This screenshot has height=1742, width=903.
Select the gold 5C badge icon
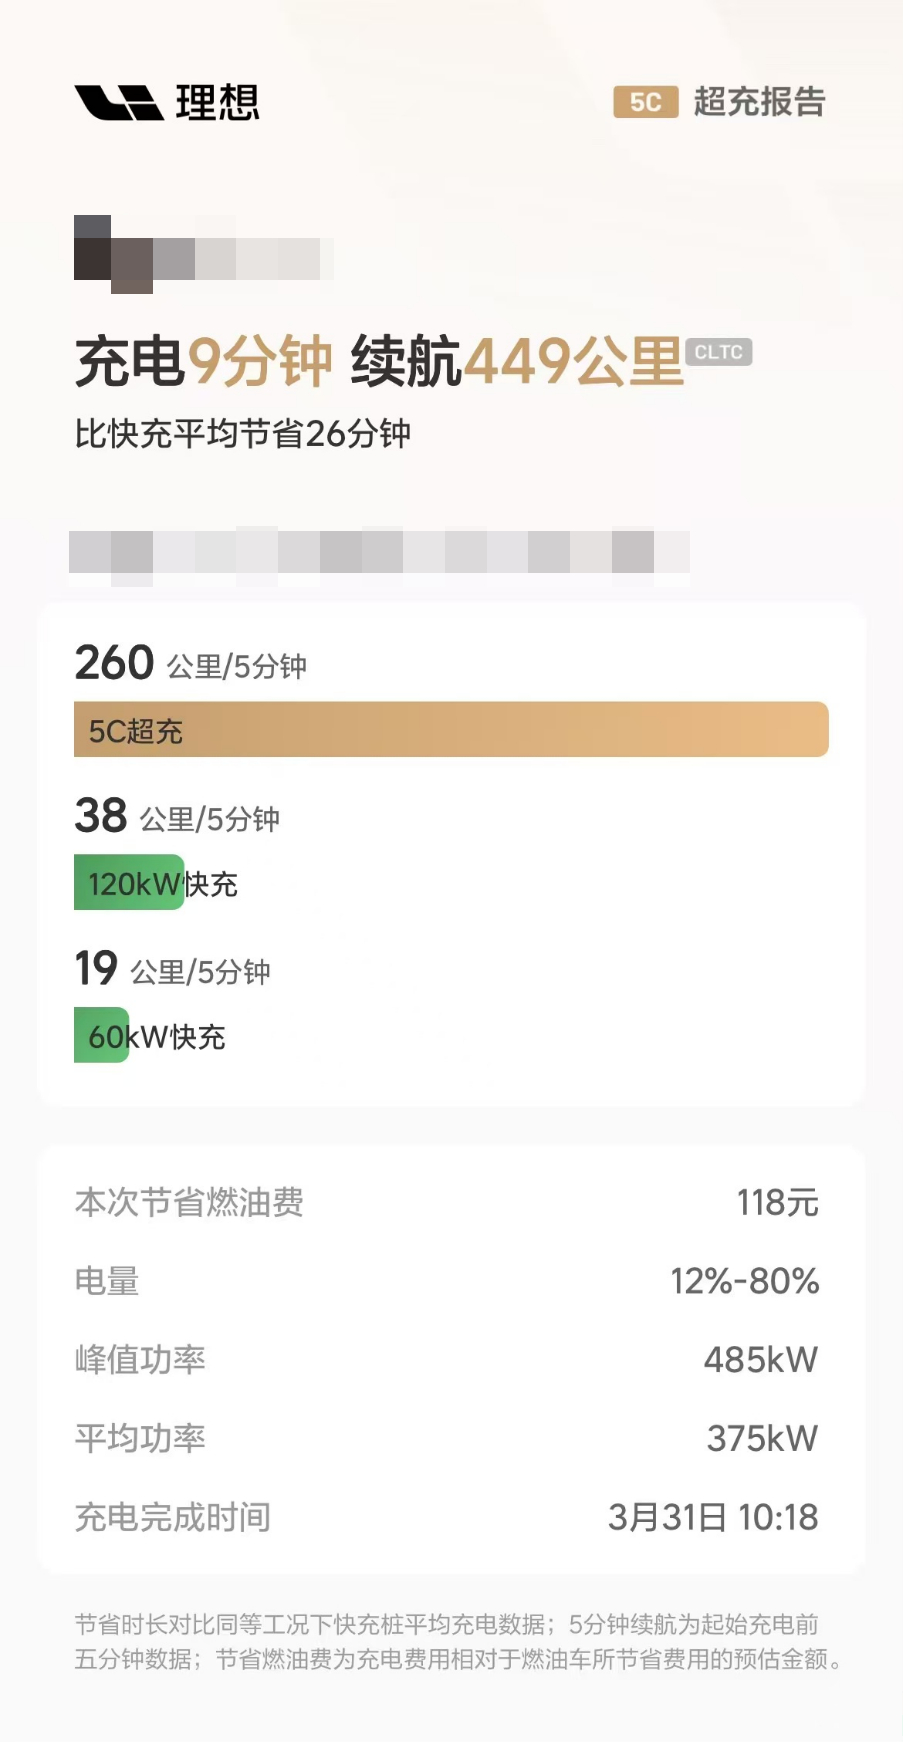(643, 102)
